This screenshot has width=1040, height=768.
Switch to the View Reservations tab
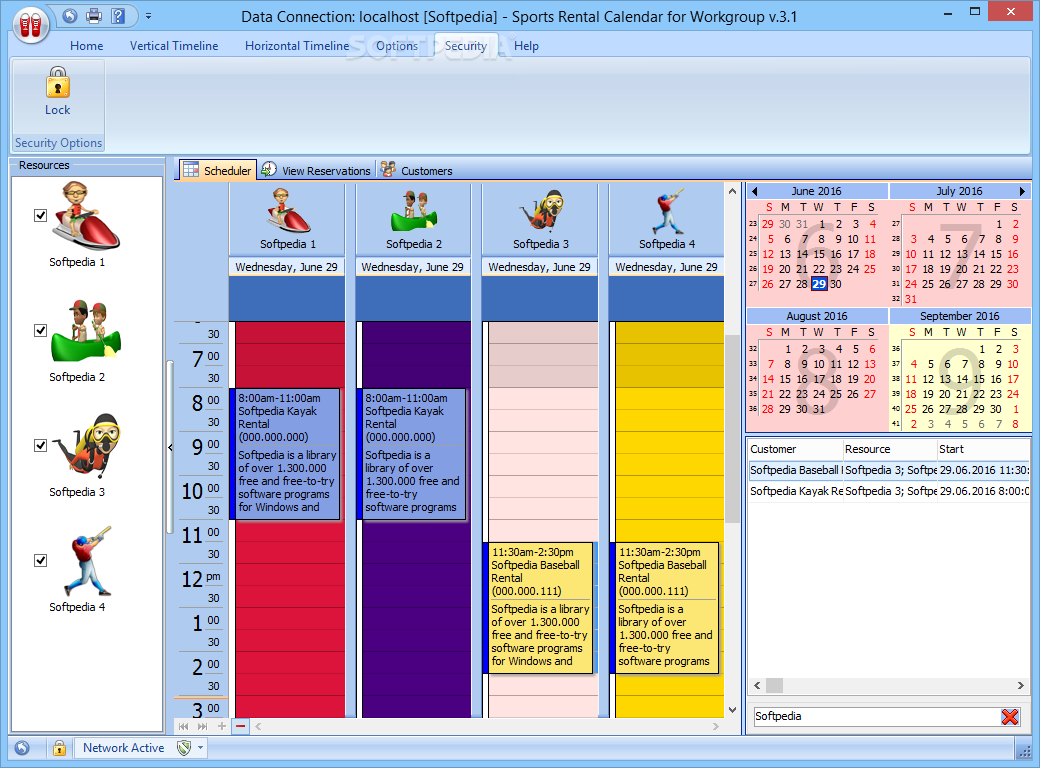[316, 170]
